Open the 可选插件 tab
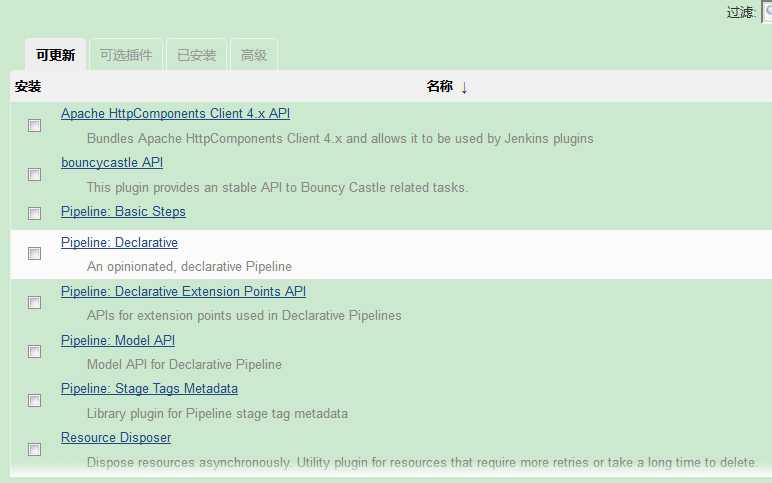The image size is (772, 483). pyautogui.click(x=126, y=55)
